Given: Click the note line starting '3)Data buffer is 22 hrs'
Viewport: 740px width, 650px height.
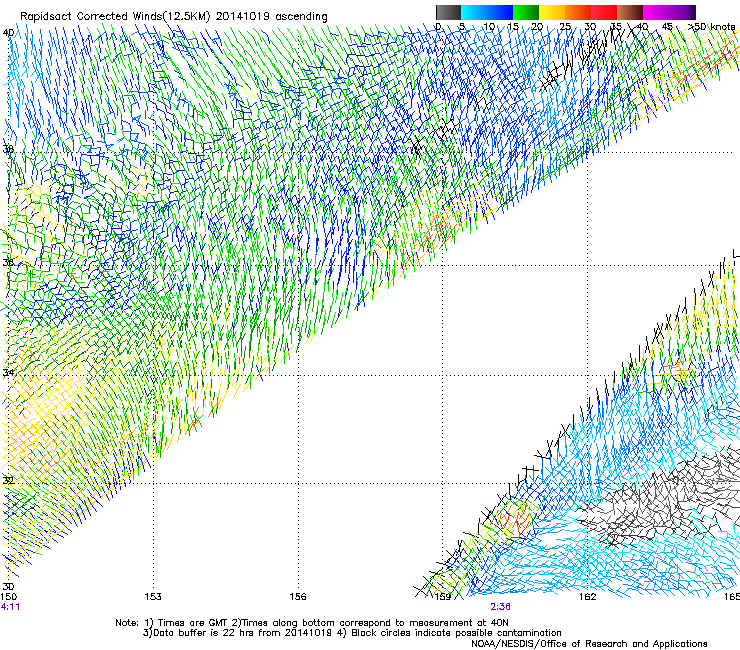Looking at the screenshot, I should click(x=352, y=633).
